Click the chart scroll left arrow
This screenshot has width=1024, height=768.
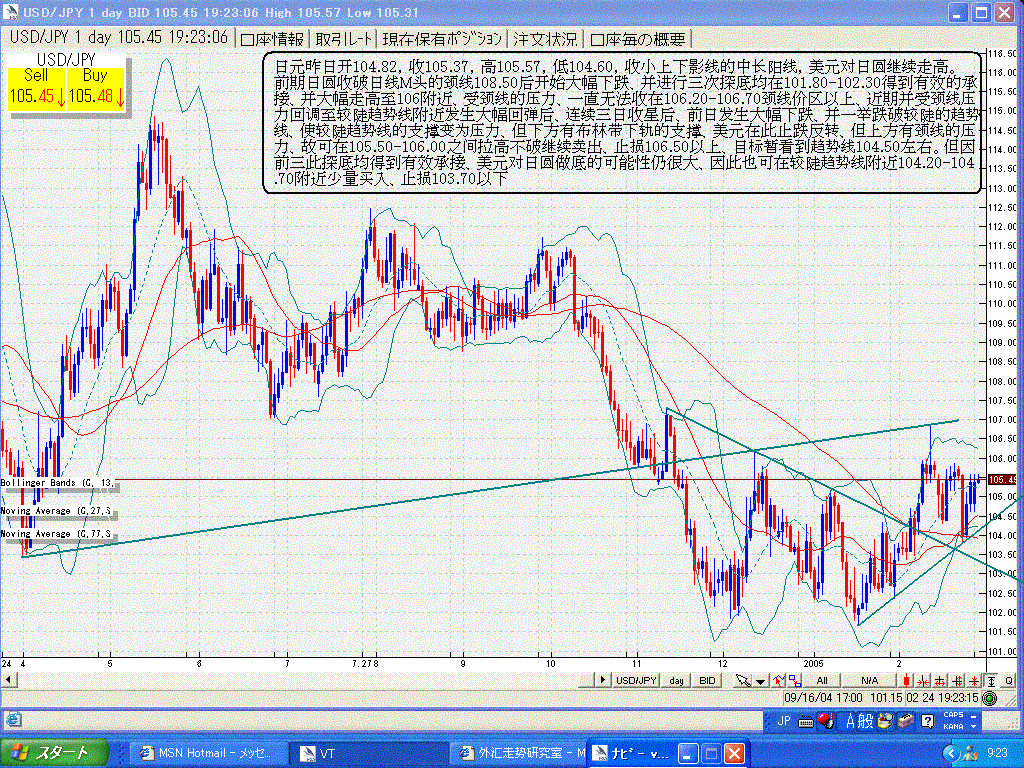point(9,680)
